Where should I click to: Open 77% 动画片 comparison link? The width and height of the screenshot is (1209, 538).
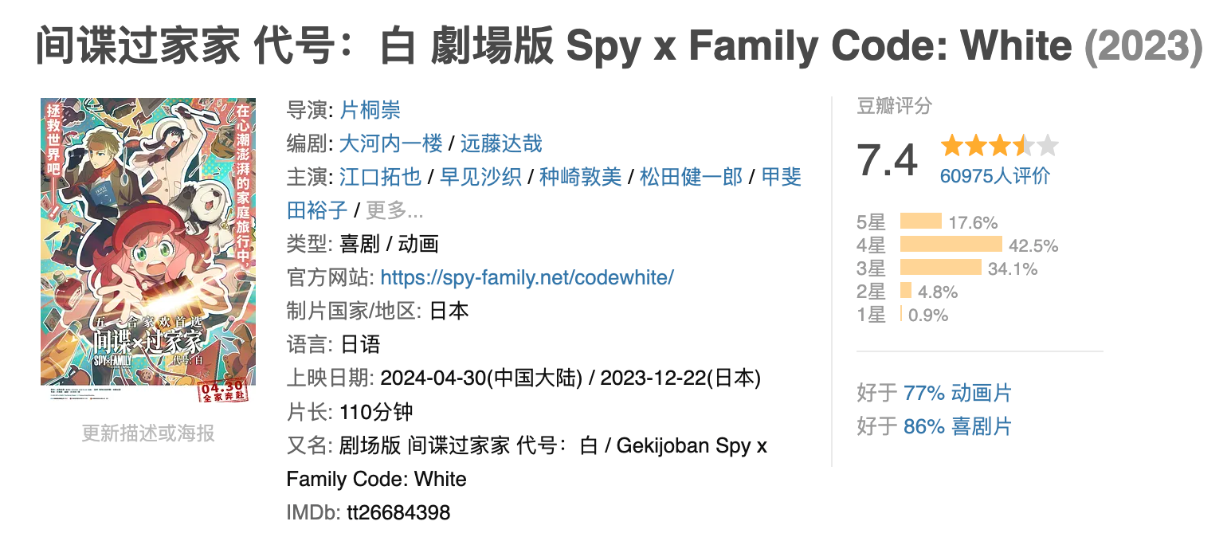(x=957, y=393)
